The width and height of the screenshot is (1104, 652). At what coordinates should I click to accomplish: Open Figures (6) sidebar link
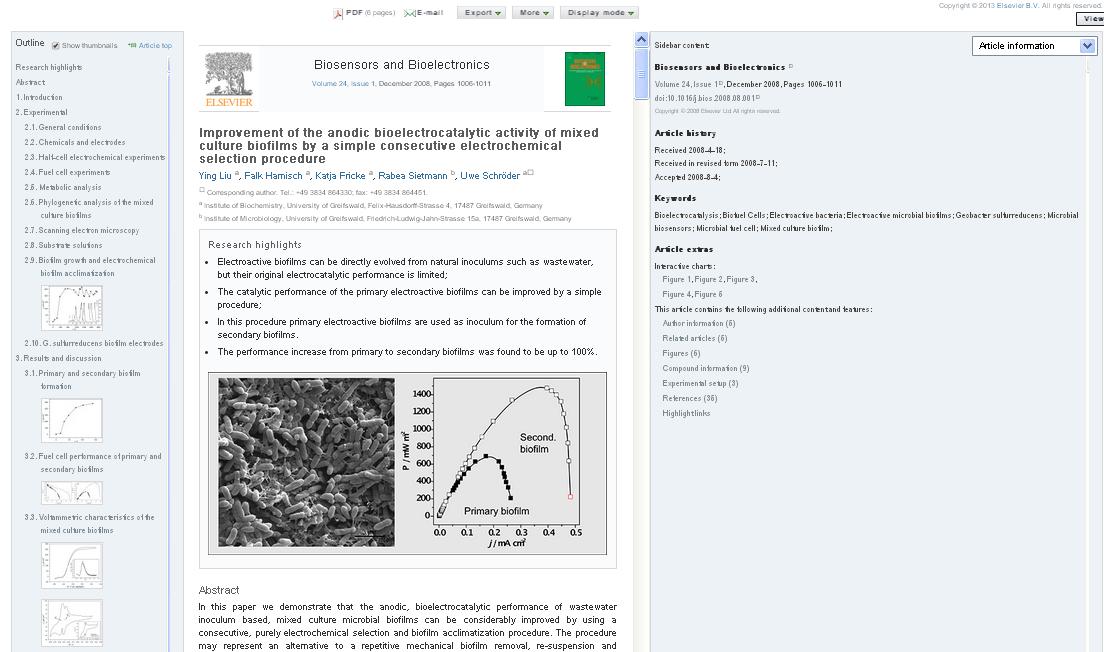(681, 353)
